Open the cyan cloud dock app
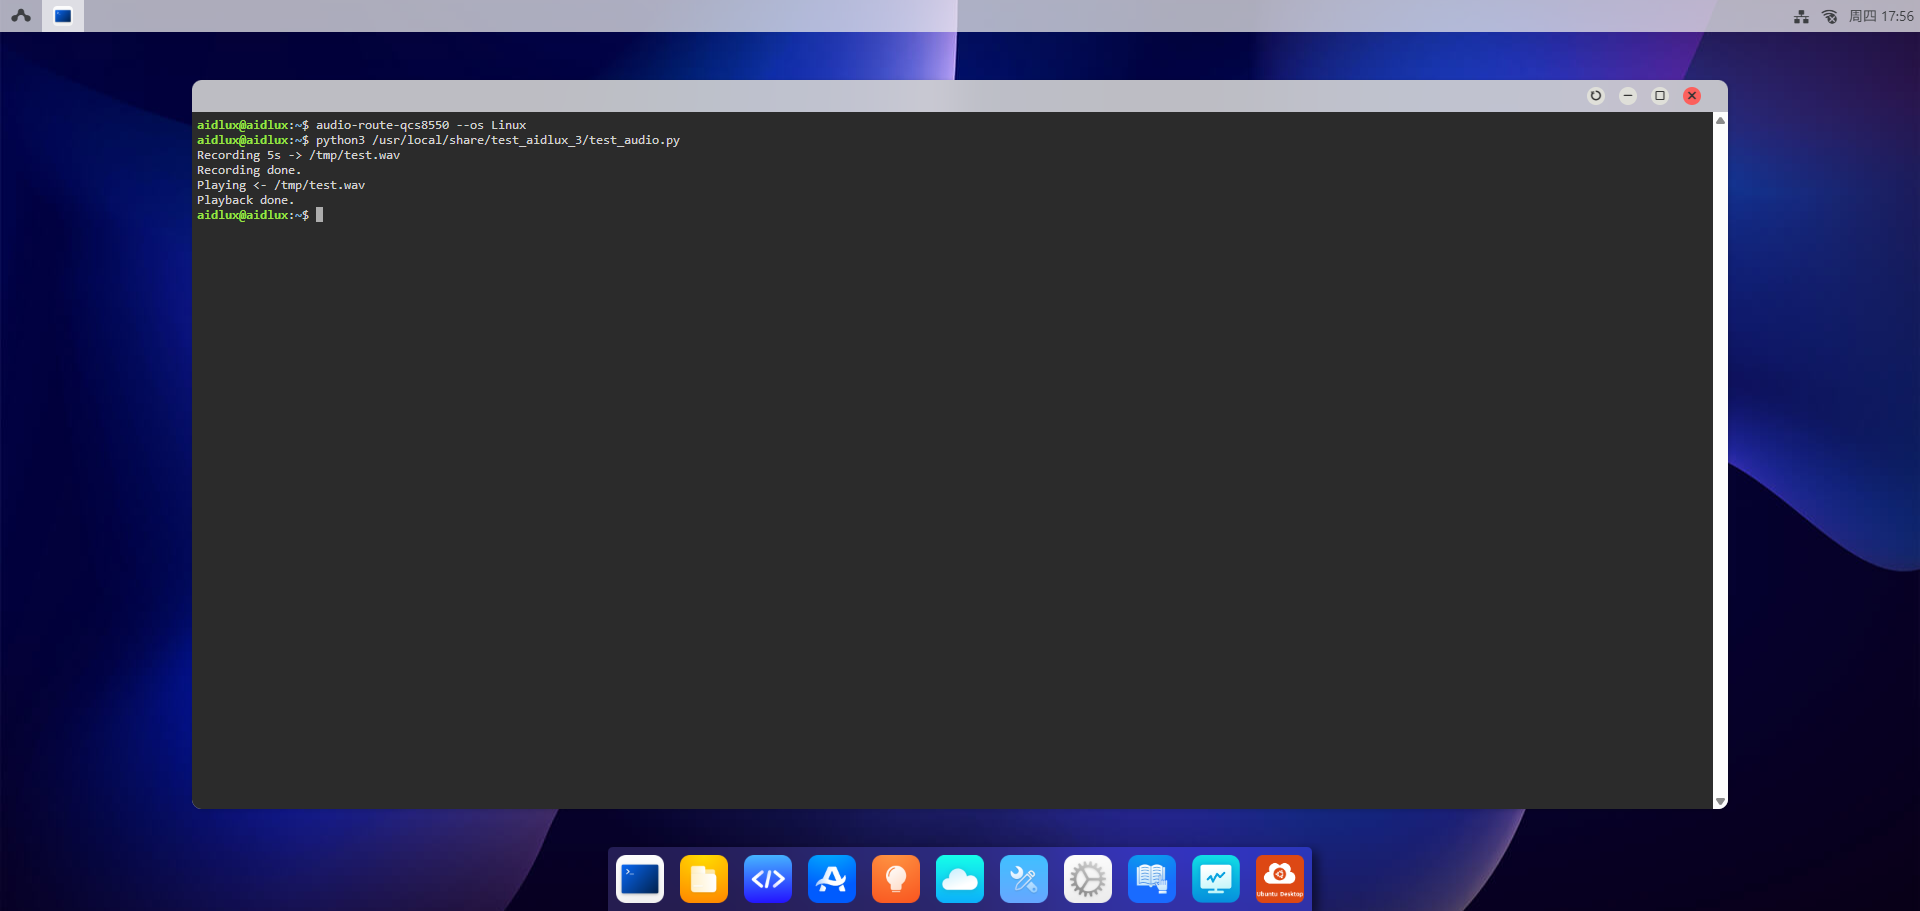Viewport: 1920px width, 911px height. tap(960, 879)
